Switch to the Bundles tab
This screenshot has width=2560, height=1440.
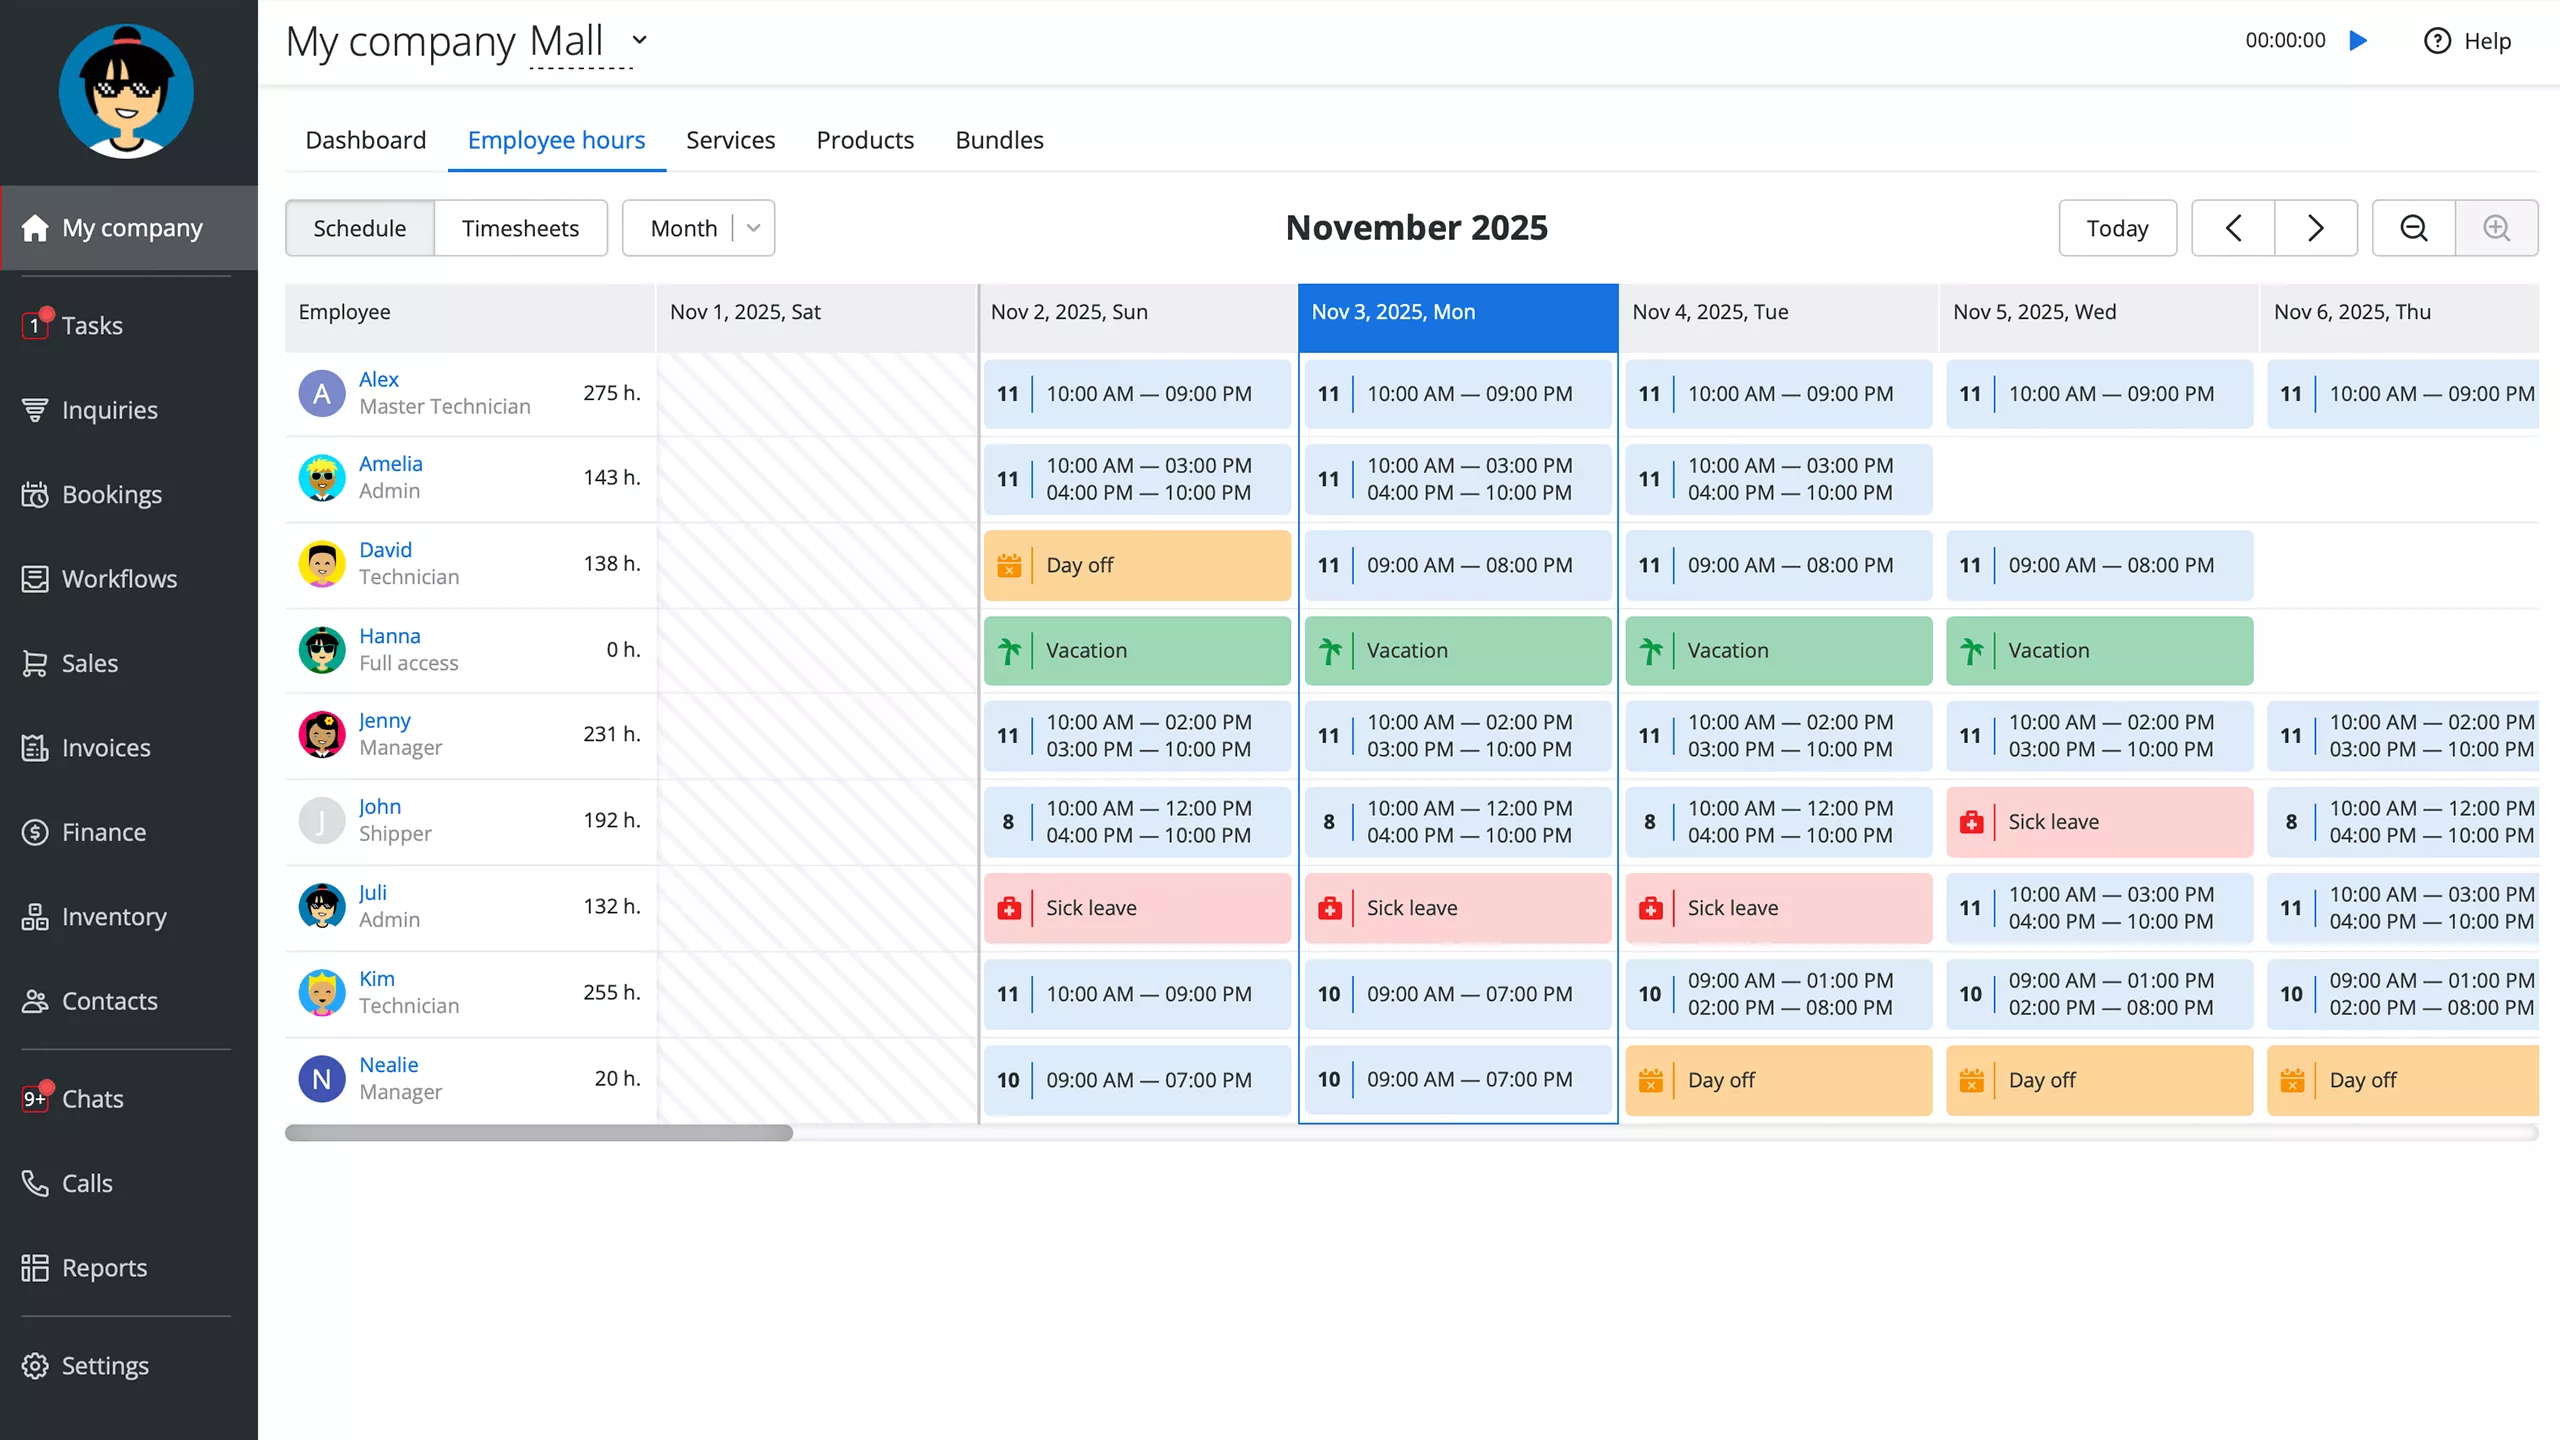998,140
